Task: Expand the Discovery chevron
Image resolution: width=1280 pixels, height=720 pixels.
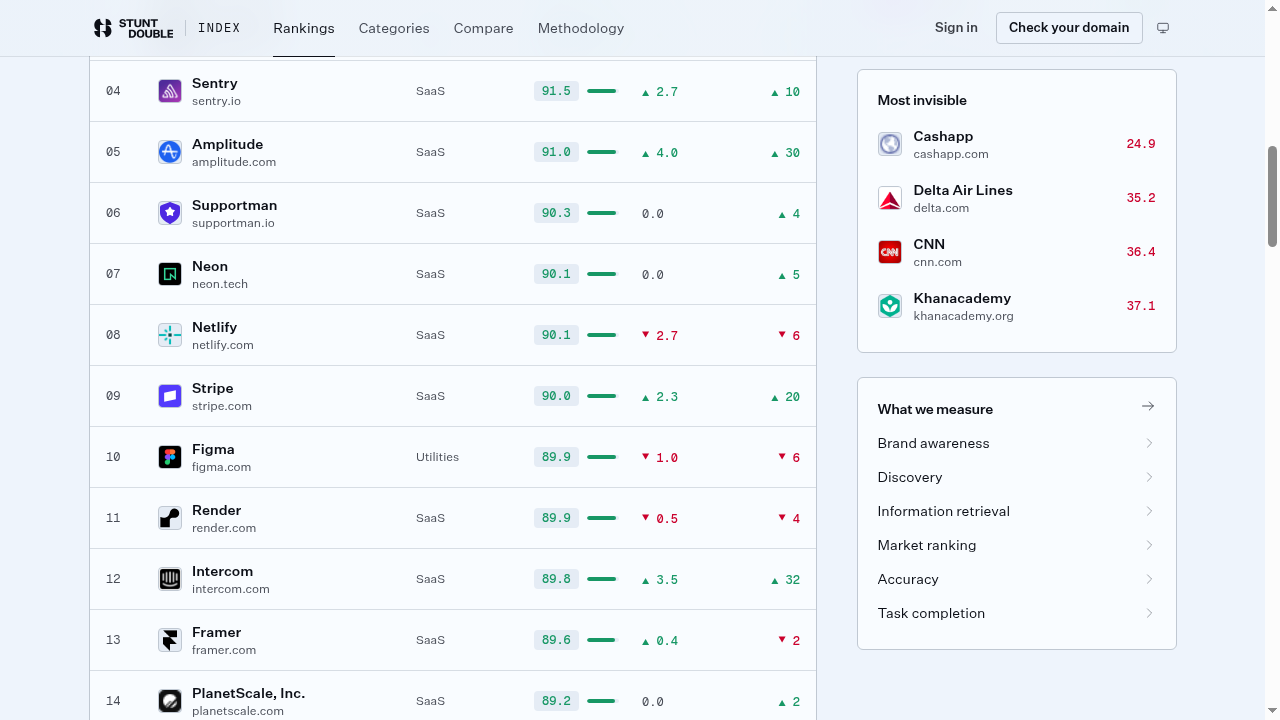Action: 1149,477
